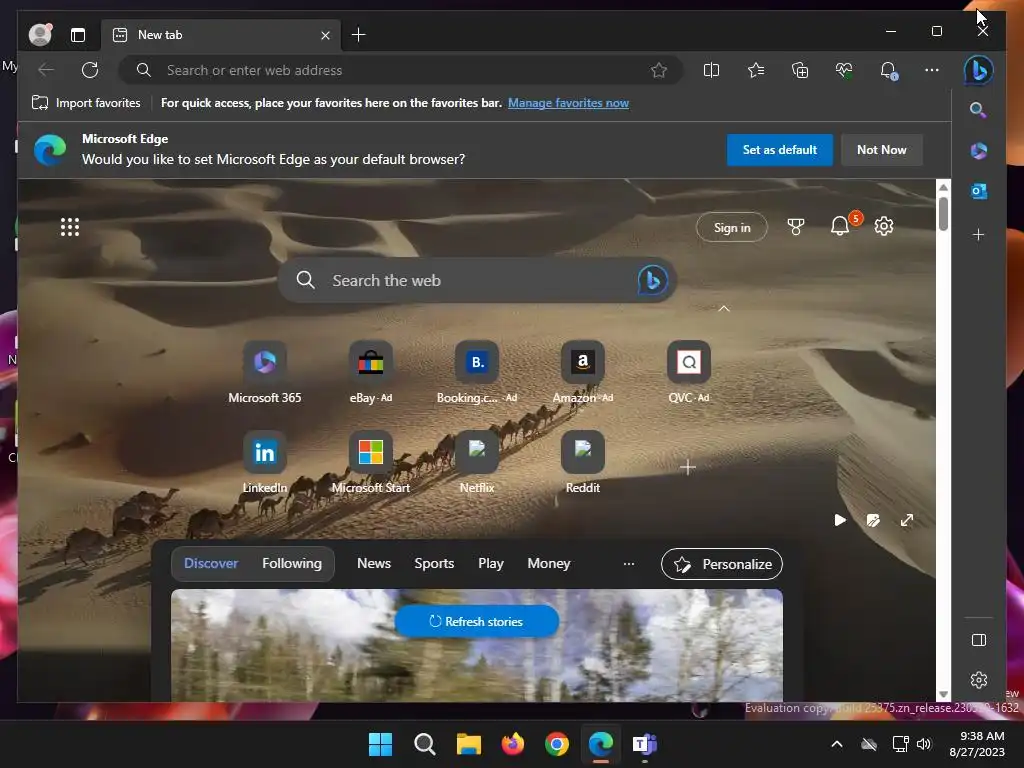
Task: Edit the background image
Action: click(873, 520)
